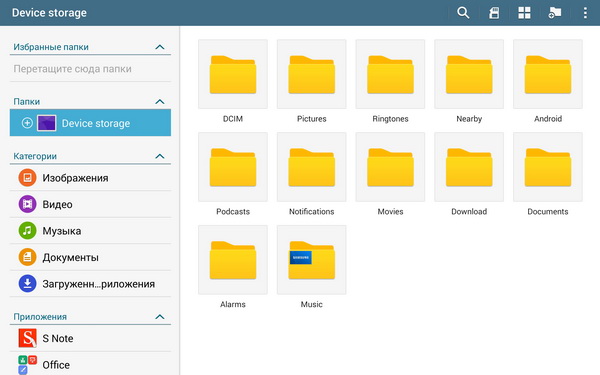Image resolution: width=600 pixels, height=375 pixels.
Task: Collapse the Приложения section chevron
Action: pos(160,317)
